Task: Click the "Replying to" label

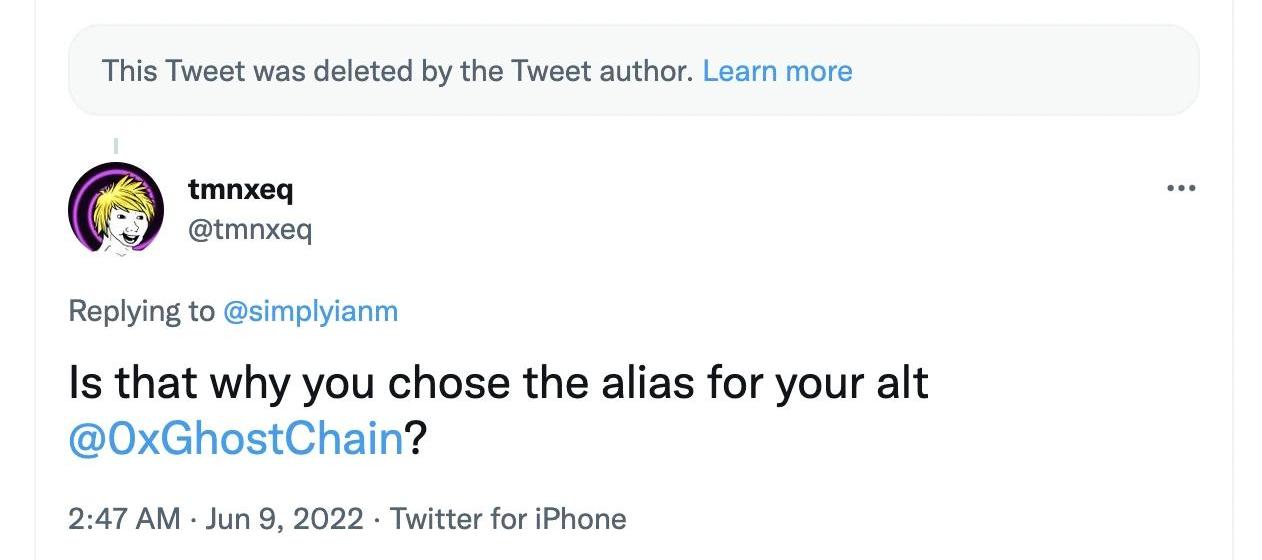Action: [141, 311]
